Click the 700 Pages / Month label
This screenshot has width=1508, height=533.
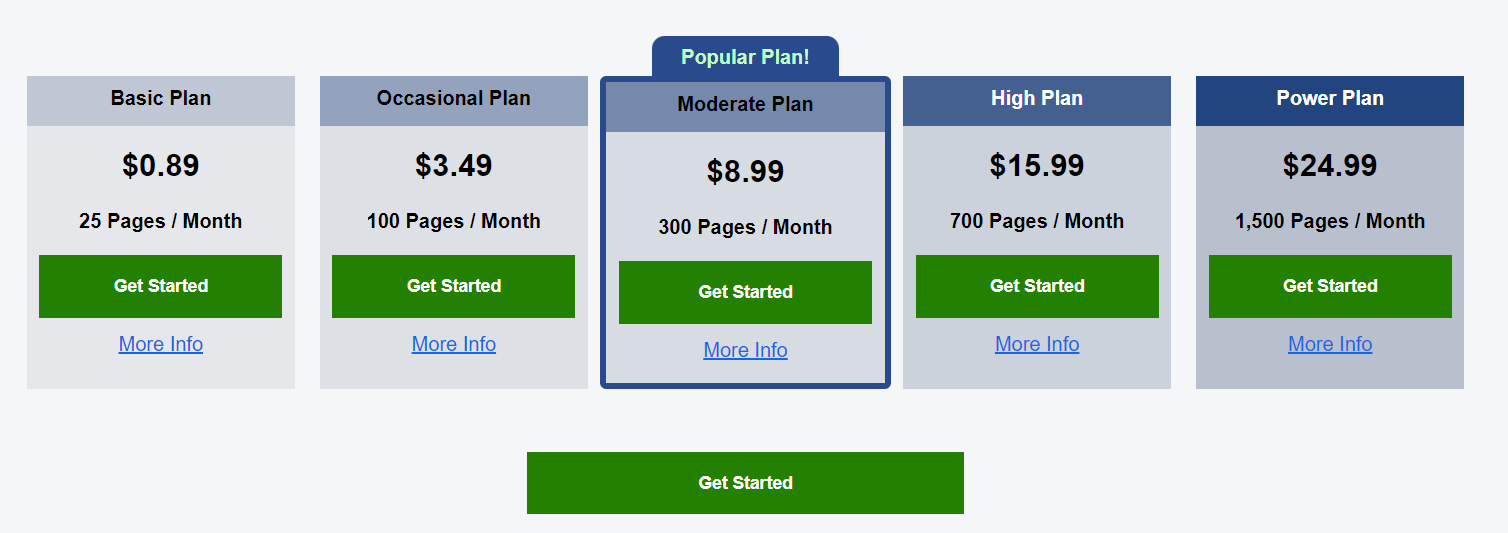(1037, 221)
